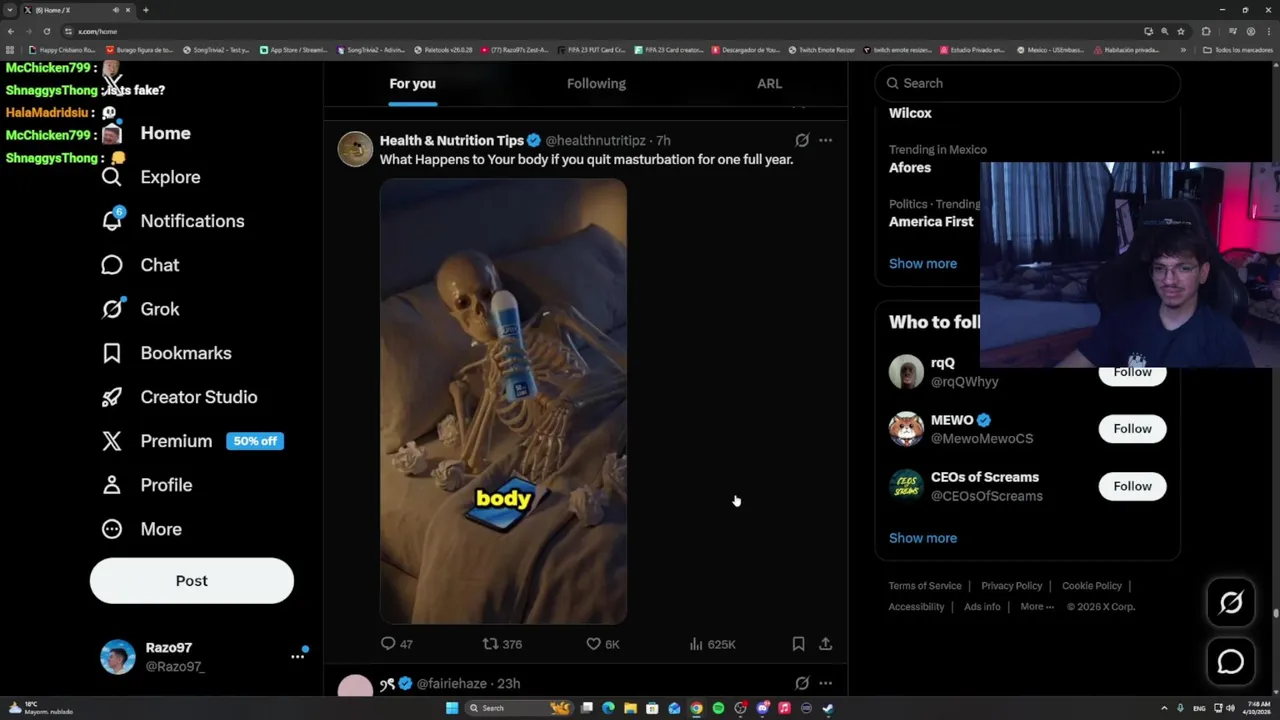Like the post with 6K likes
The width and height of the screenshot is (1280, 720).
click(603, 644)
